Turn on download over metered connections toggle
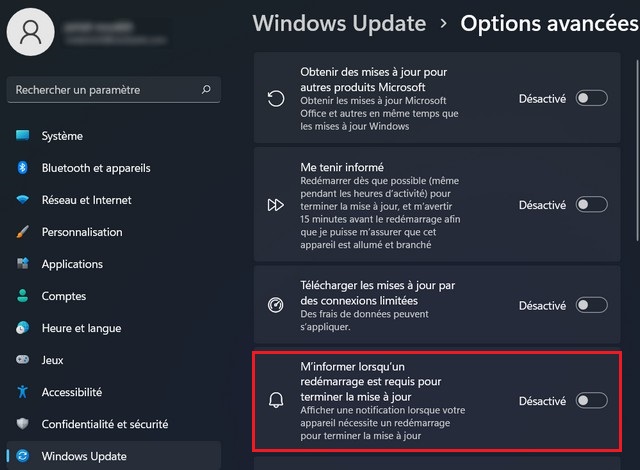The image size is (640, 470). 591,305
